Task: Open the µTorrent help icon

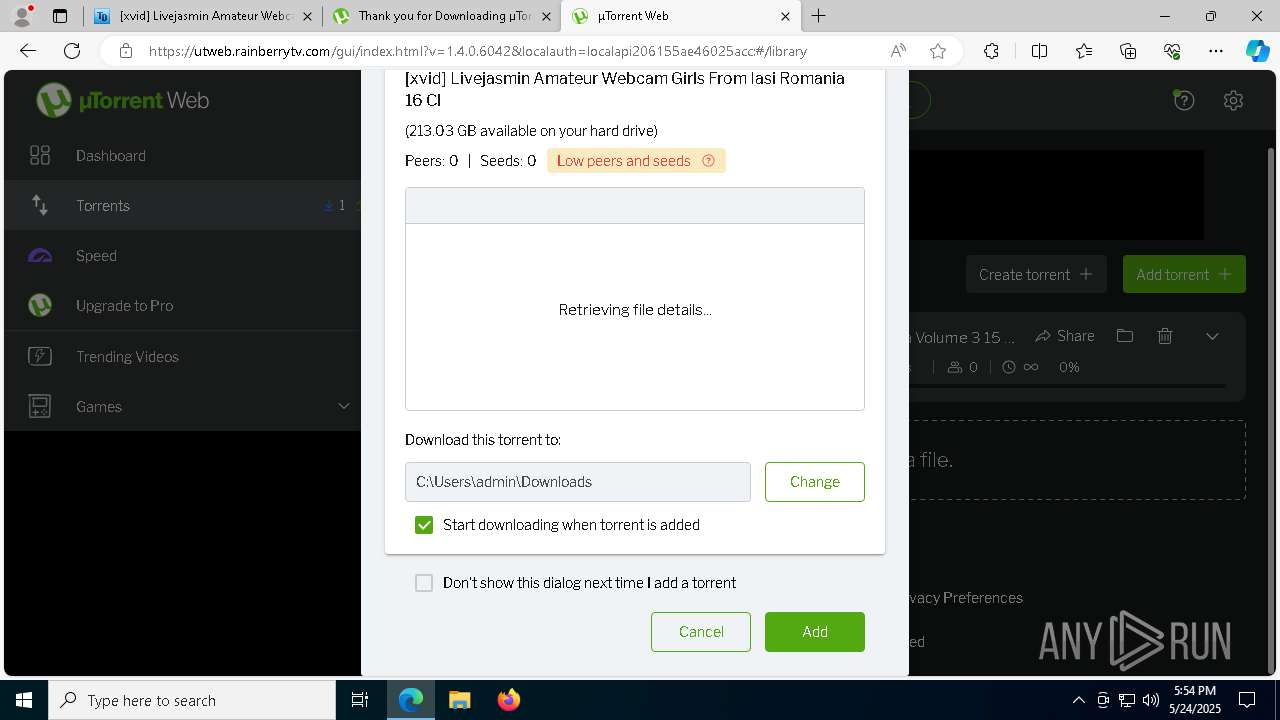Action: pos(1184,100)
